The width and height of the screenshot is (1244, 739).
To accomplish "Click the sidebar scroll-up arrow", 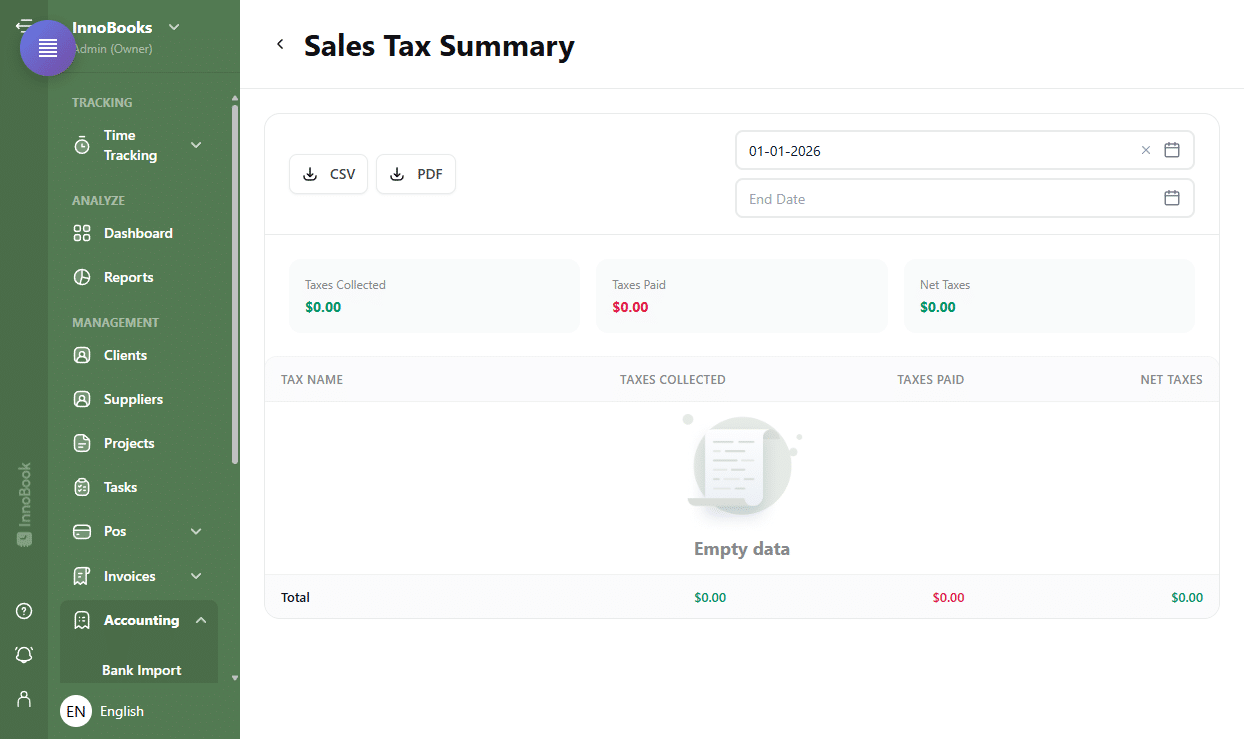I will (x=235, y=98).
